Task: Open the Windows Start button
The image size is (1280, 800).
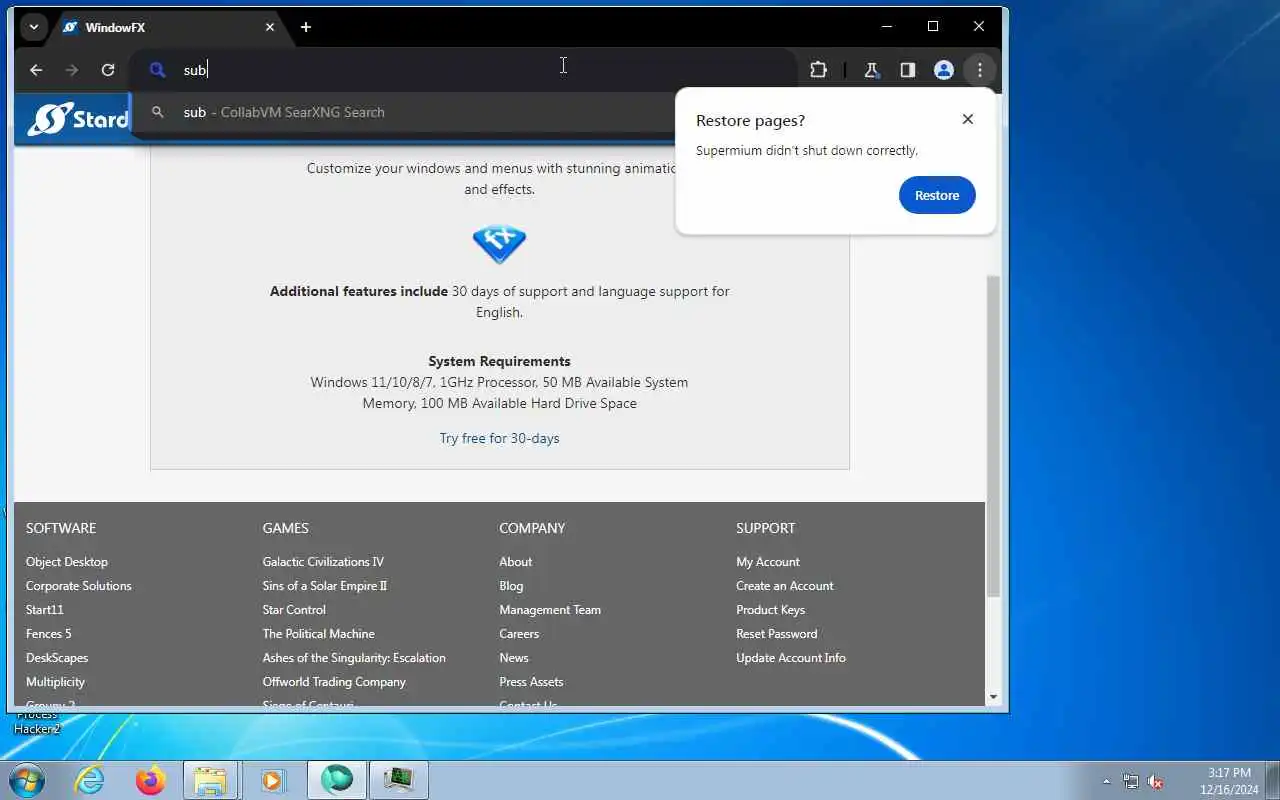Action: click(x=27, y=780)
